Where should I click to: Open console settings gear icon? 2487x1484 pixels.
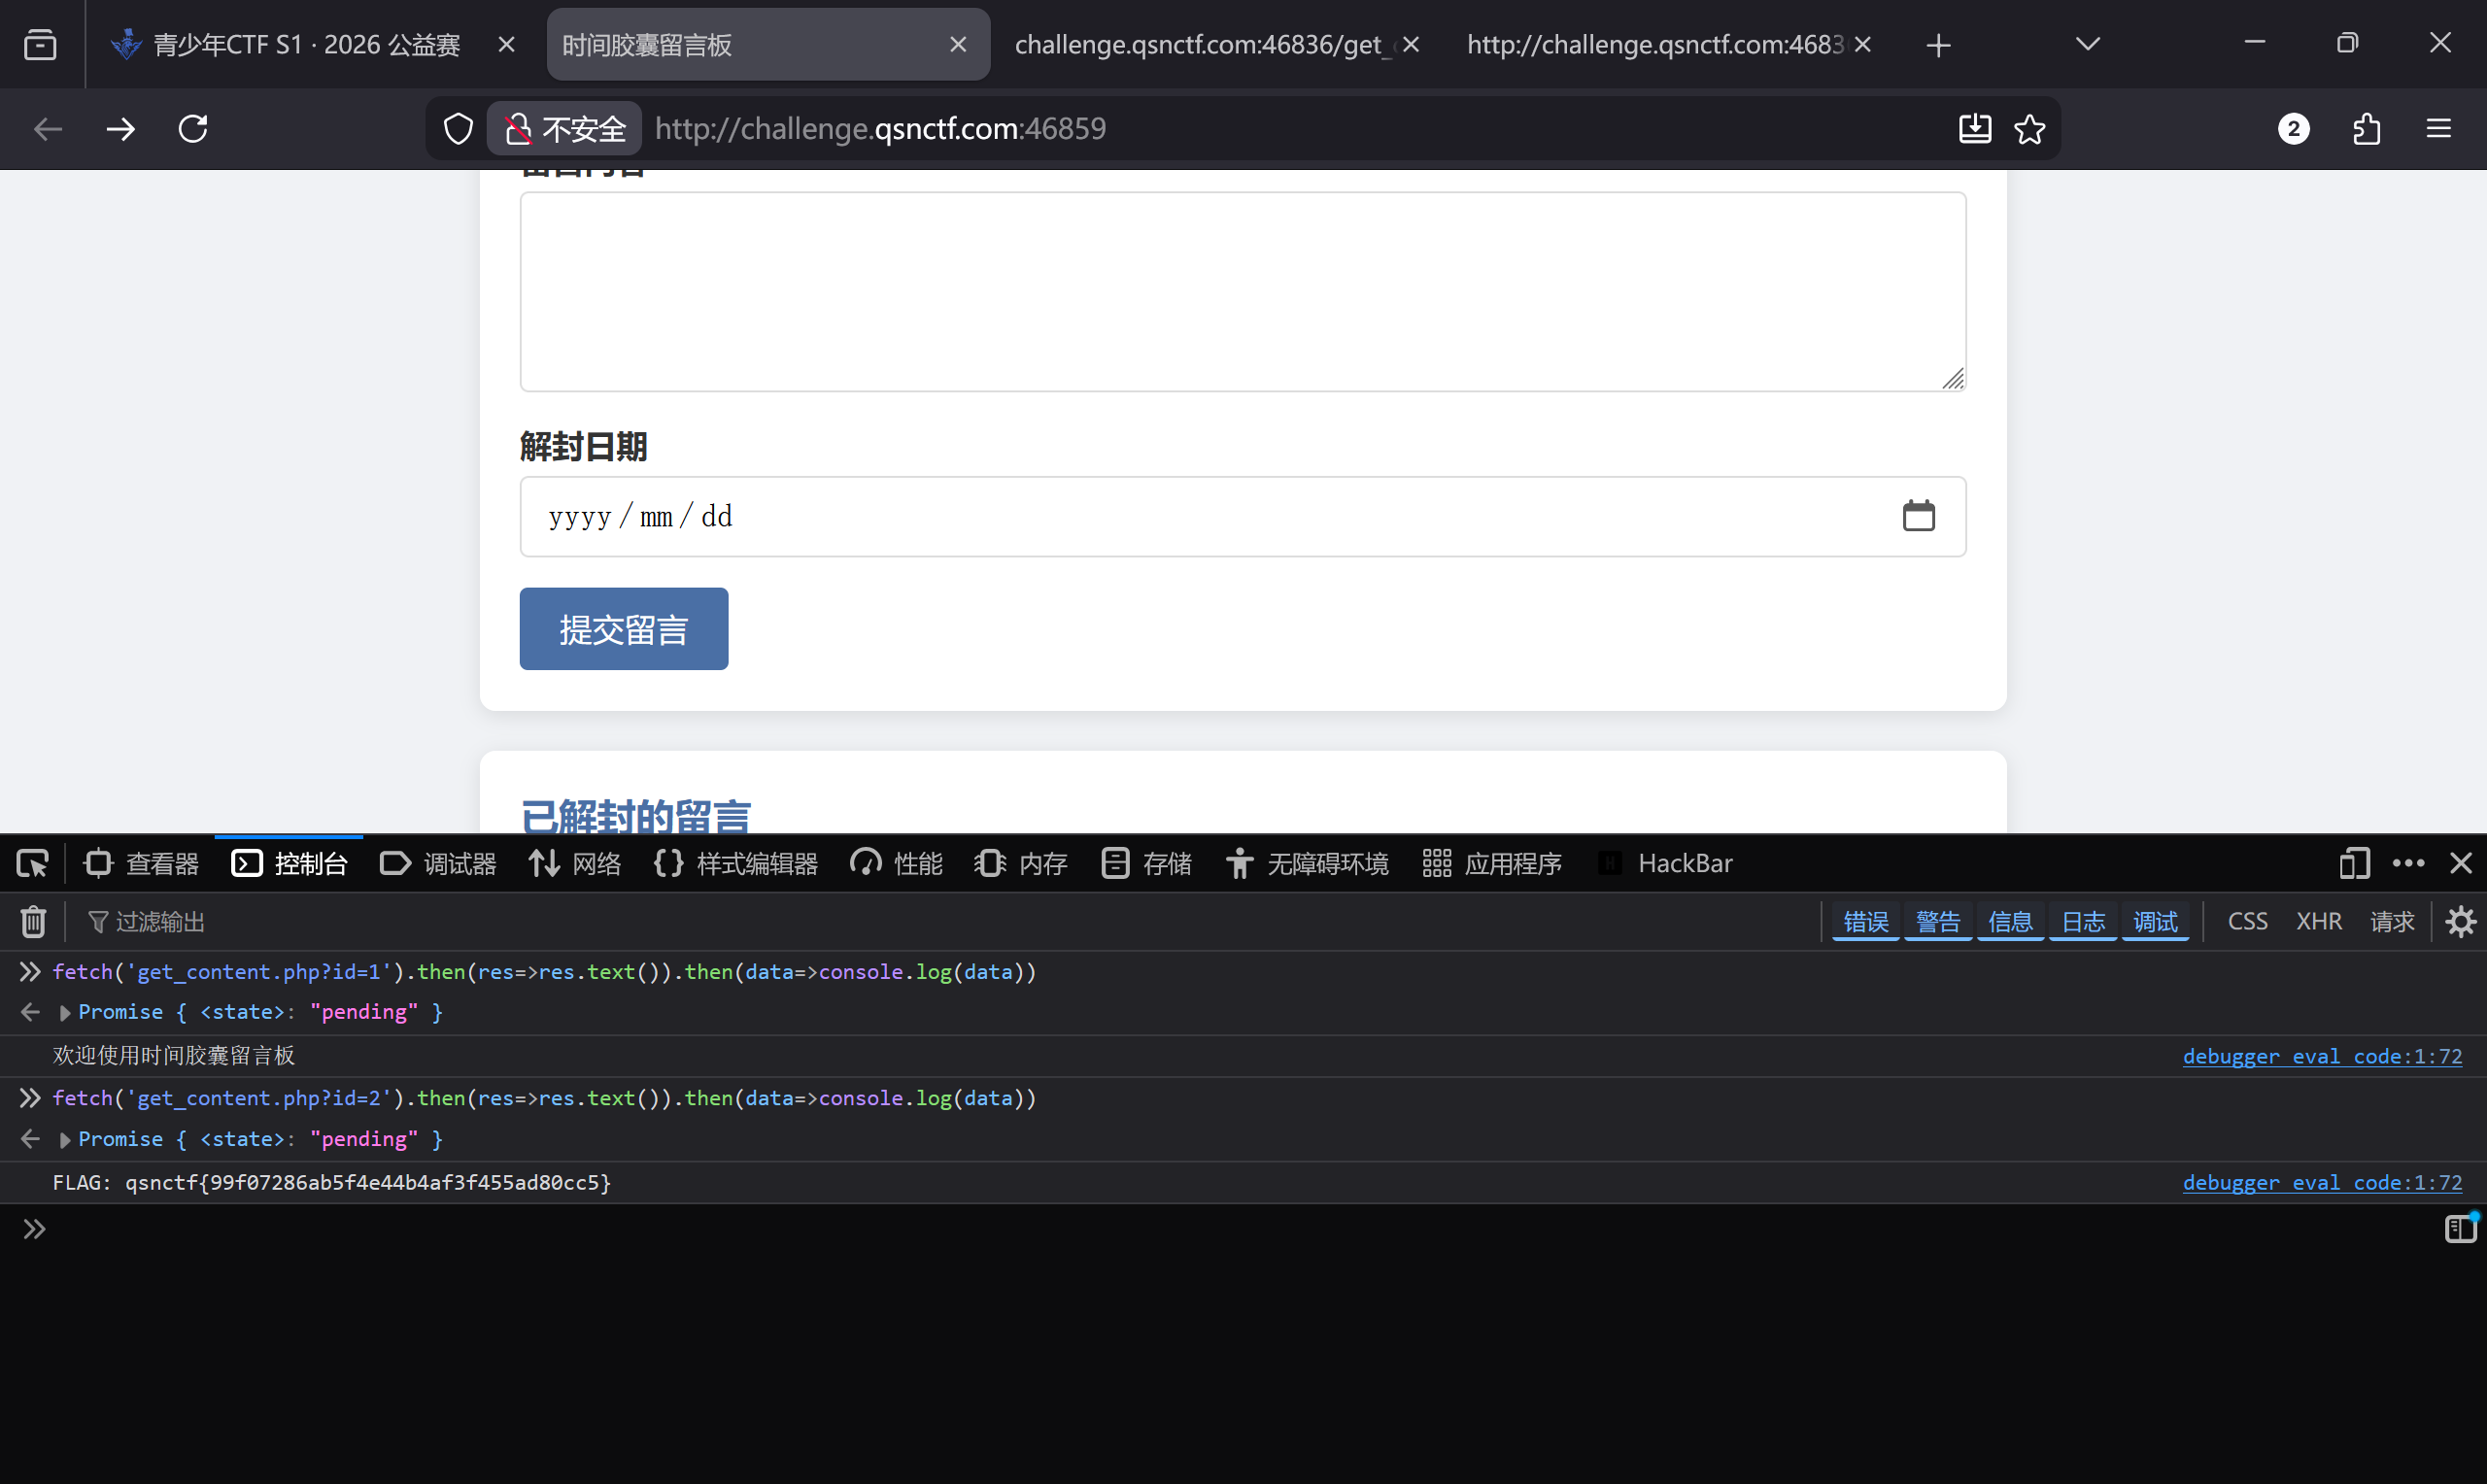tap(2460, 921)
